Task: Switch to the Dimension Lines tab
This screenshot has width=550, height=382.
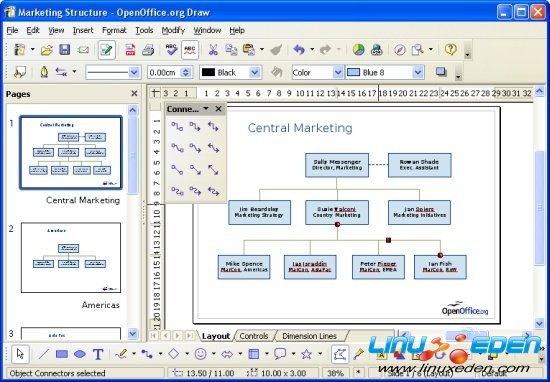Action: tap(309, 336)
